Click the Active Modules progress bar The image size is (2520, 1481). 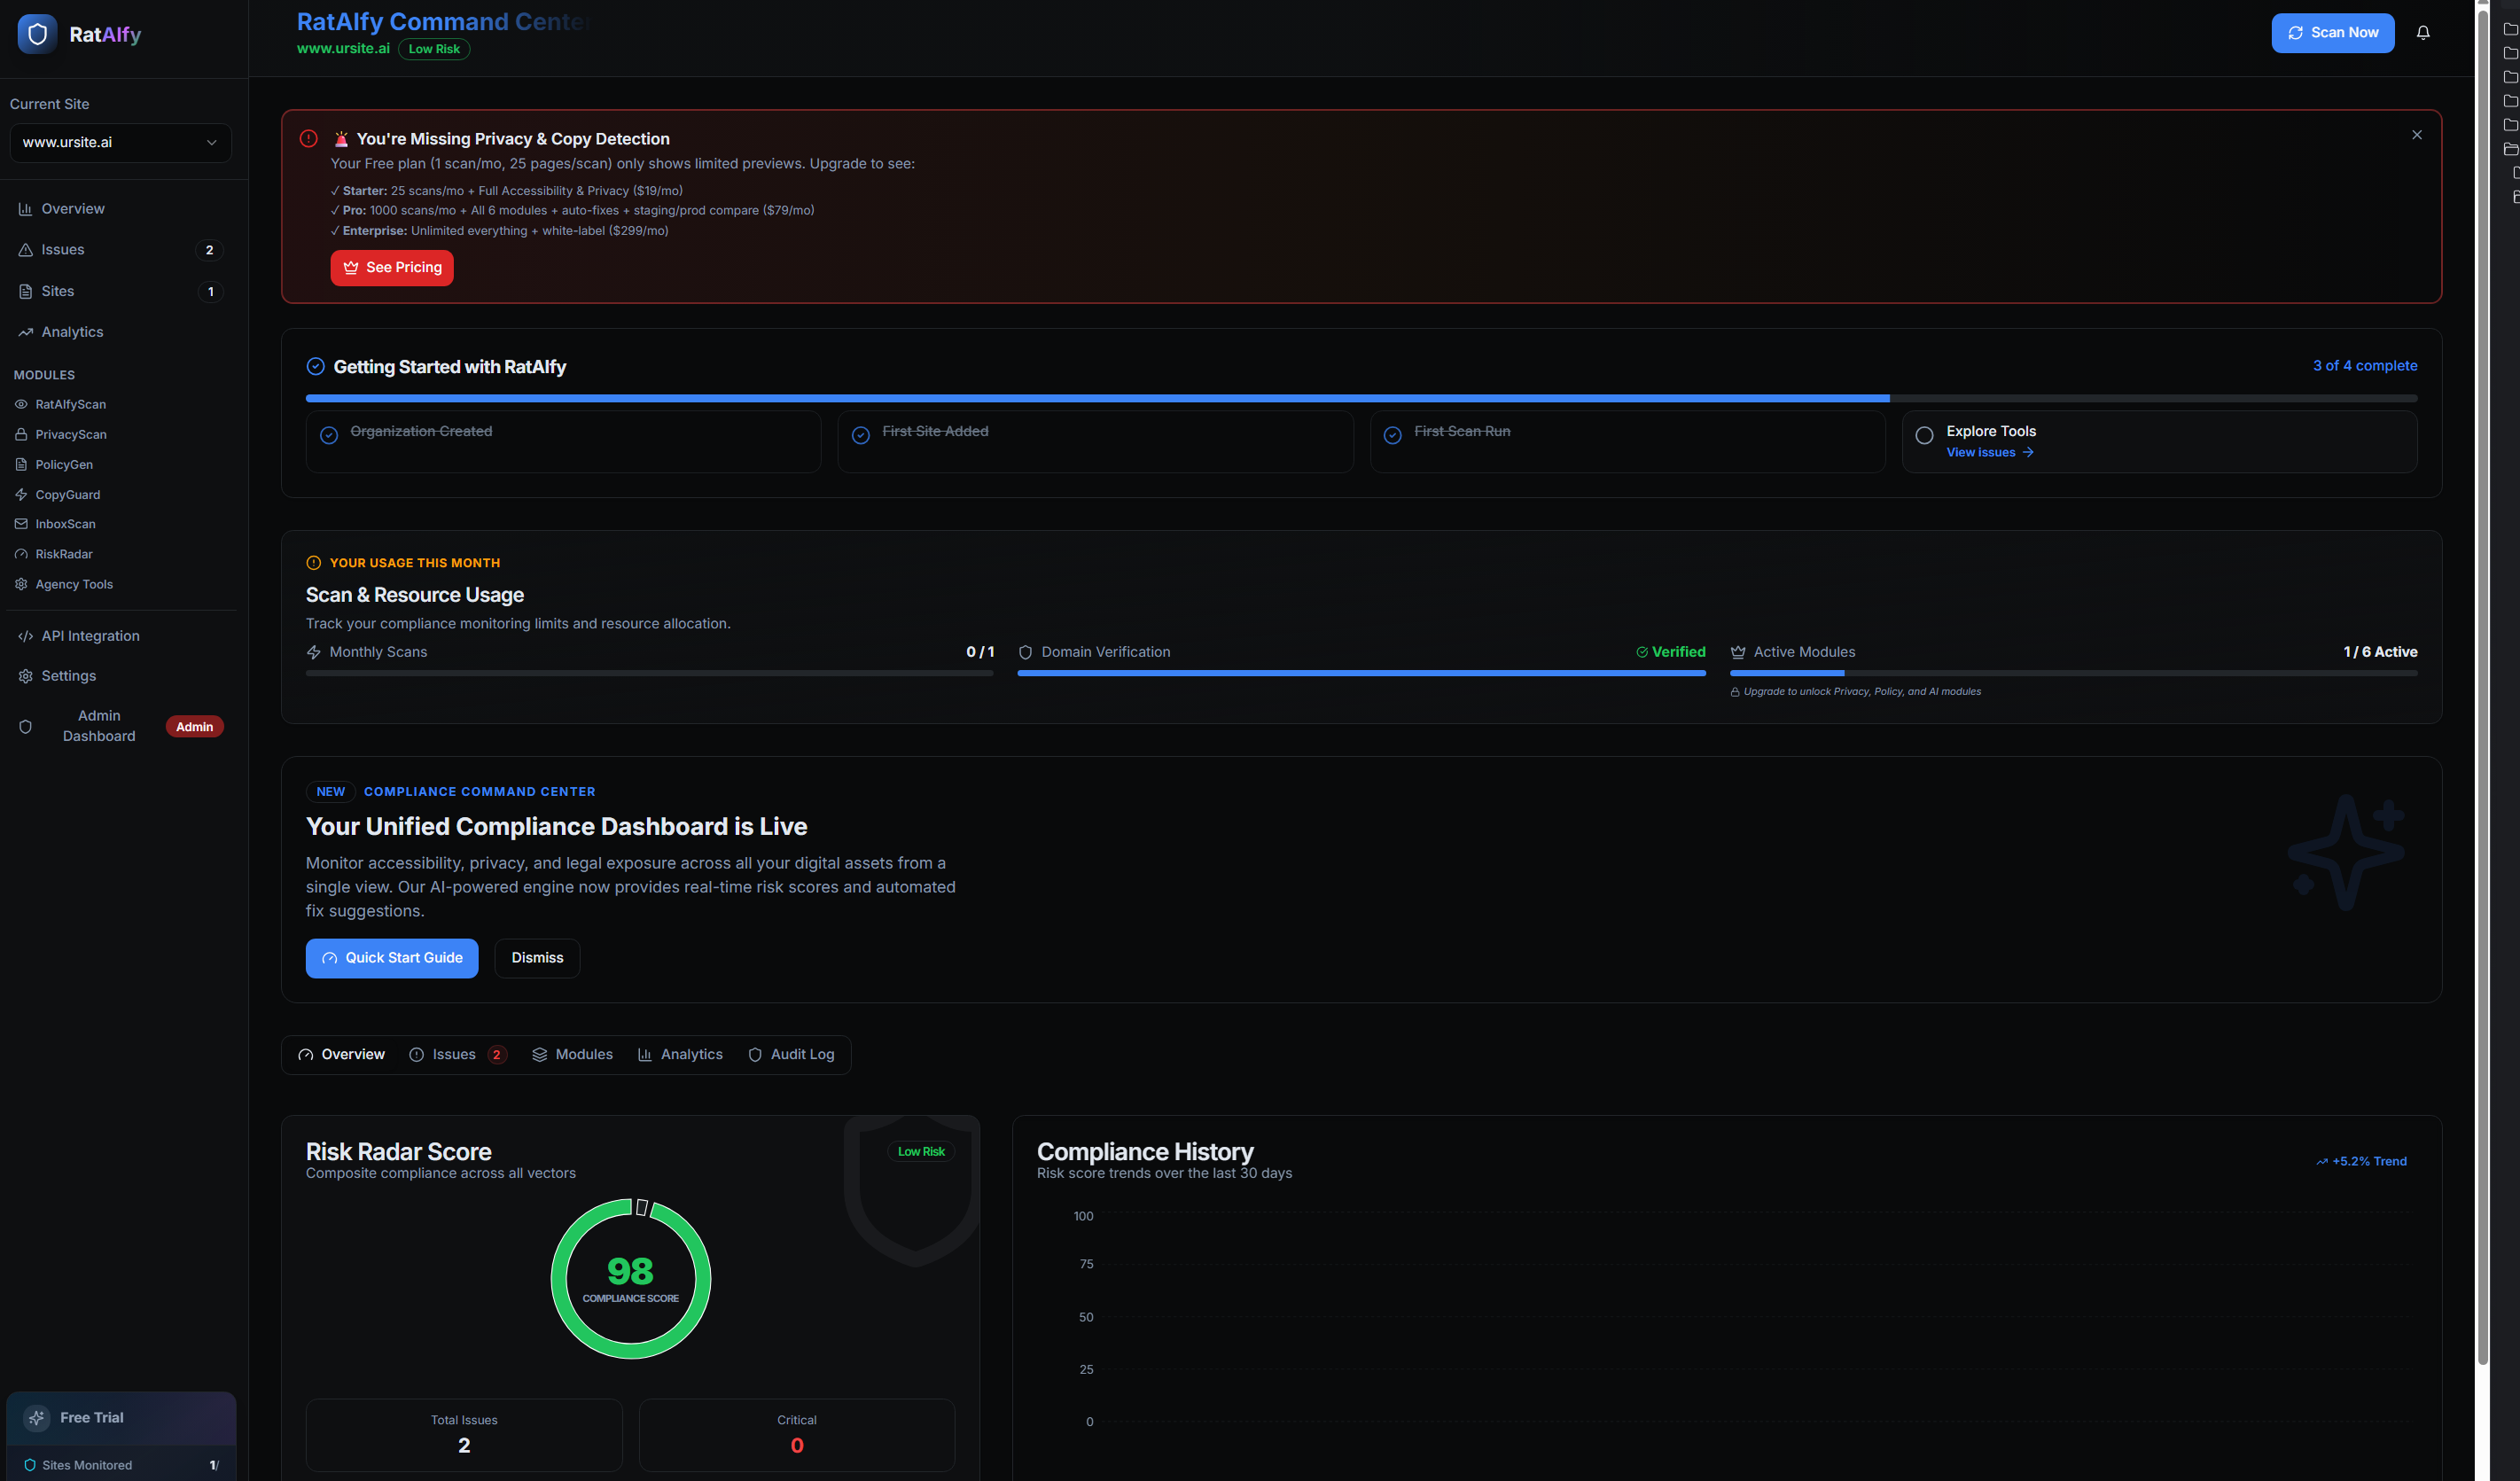pos(2072,673)
